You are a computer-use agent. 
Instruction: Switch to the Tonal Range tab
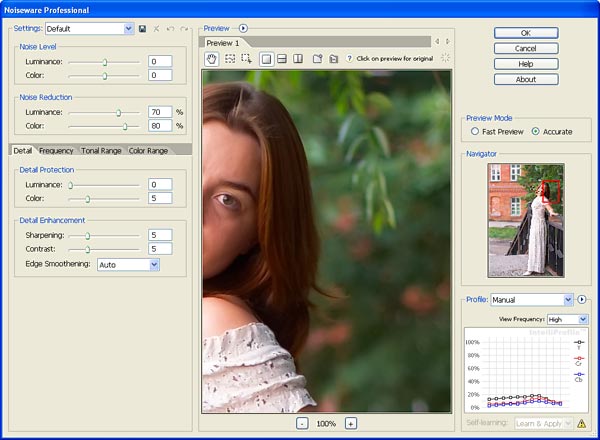102,150
